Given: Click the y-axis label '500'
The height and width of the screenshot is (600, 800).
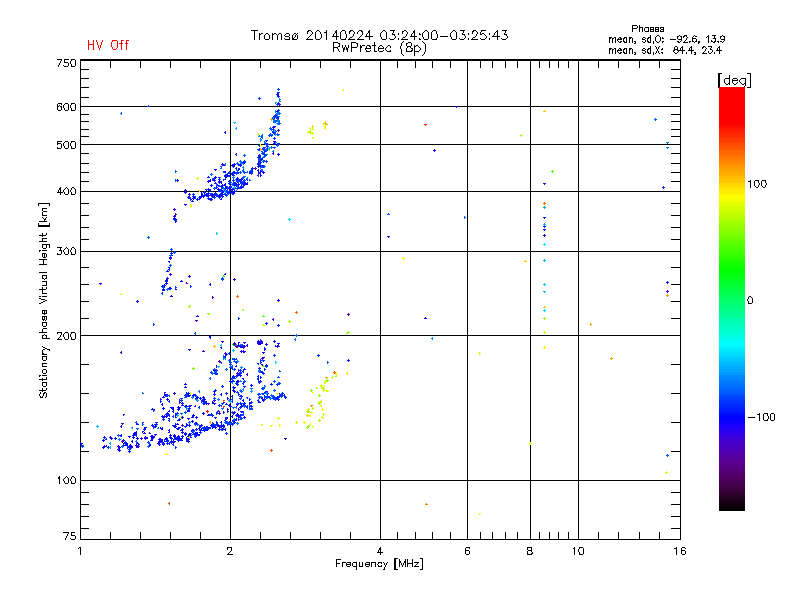Looking at the screenshot, I should click(x=66, y=145).
